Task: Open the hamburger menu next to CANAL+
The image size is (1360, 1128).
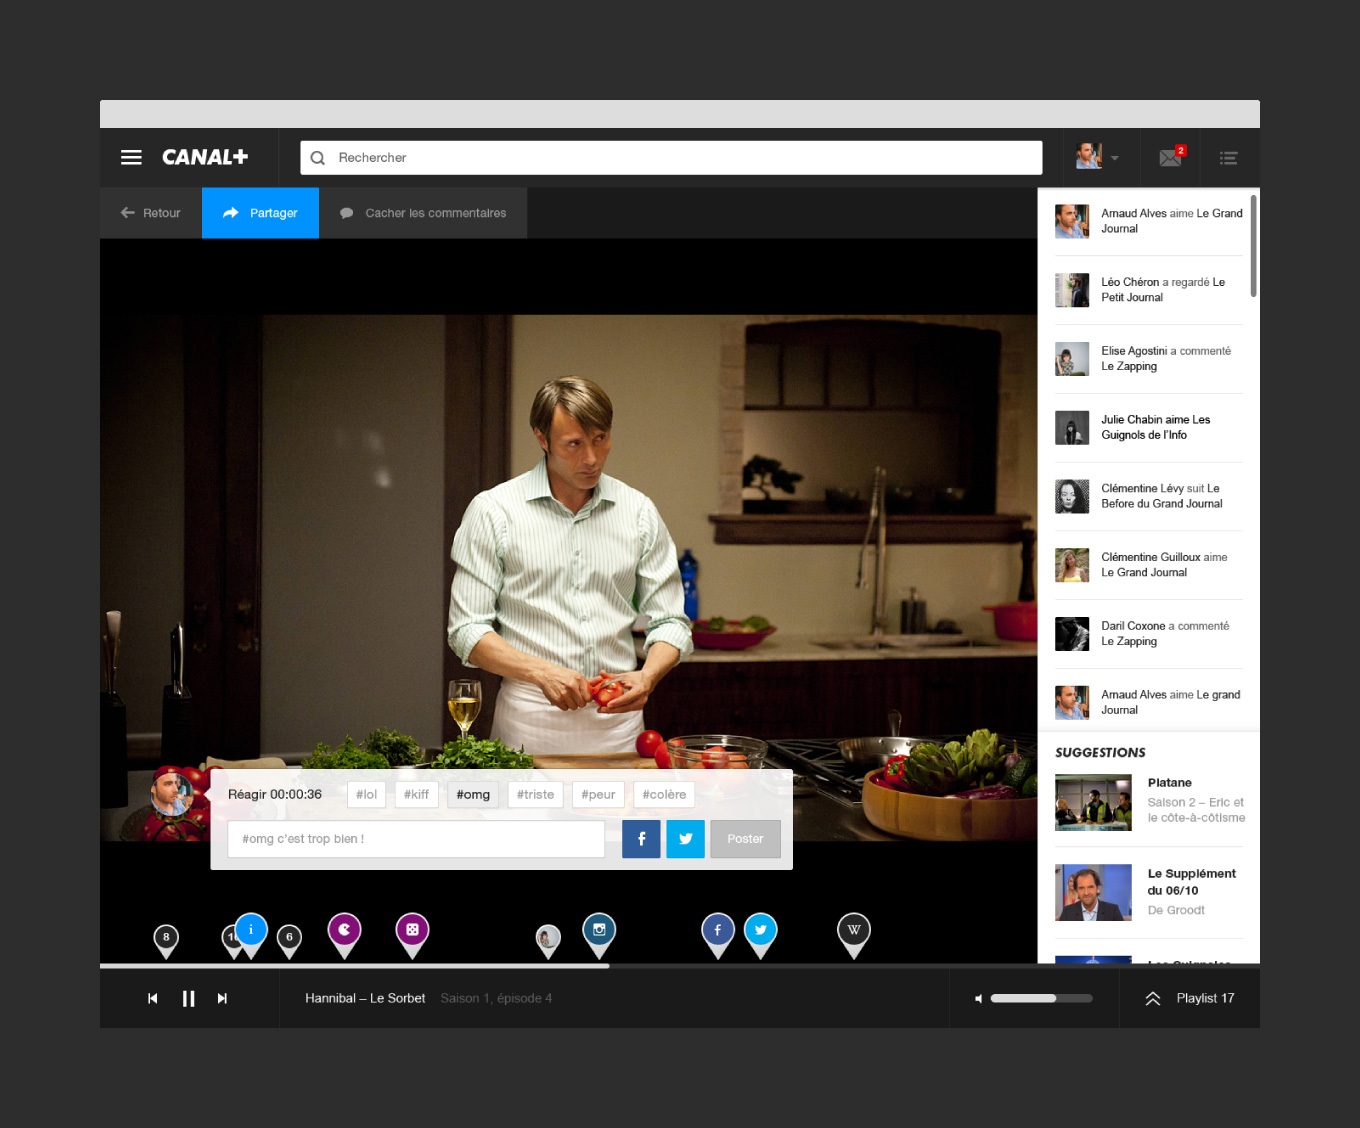Action: (131, 157)
